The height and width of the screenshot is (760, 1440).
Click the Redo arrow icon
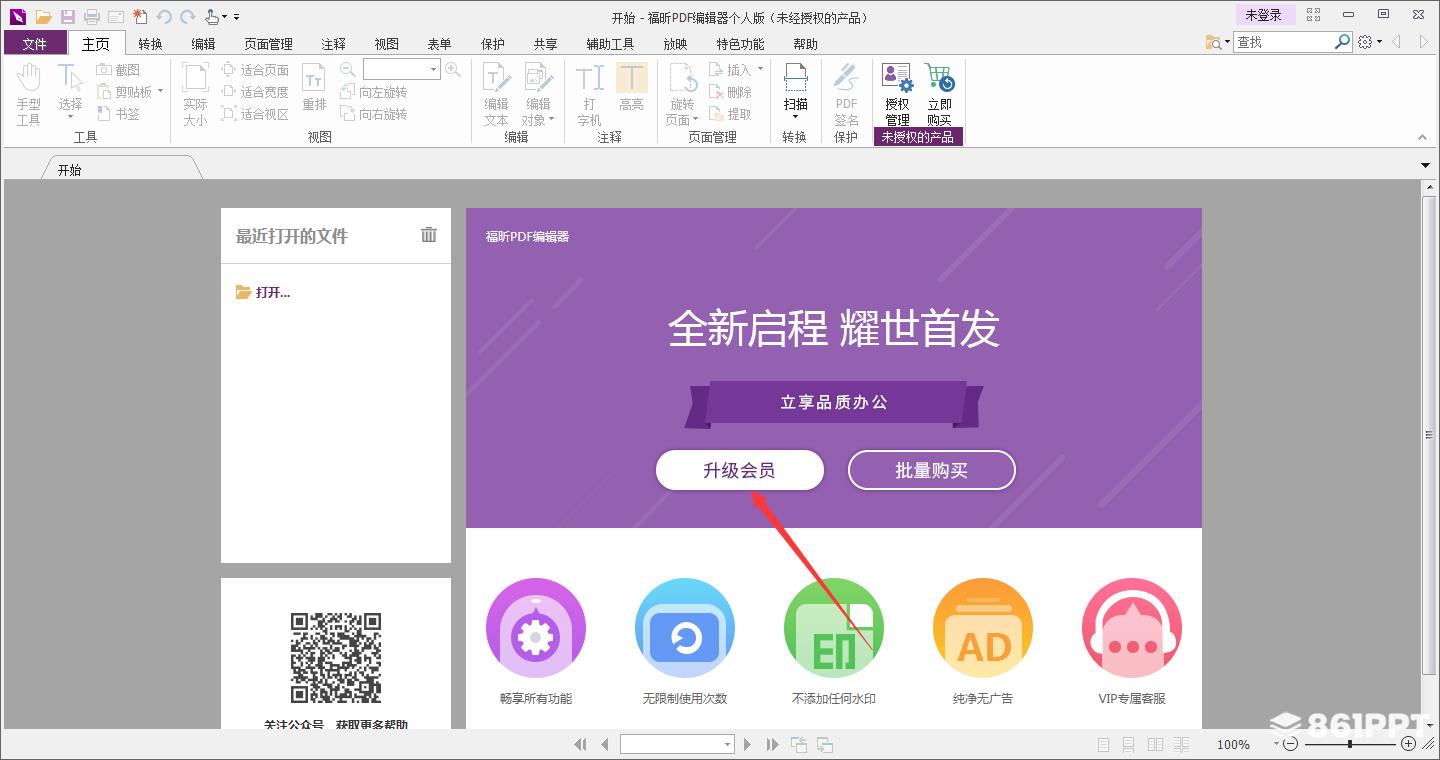pos(187,17)
